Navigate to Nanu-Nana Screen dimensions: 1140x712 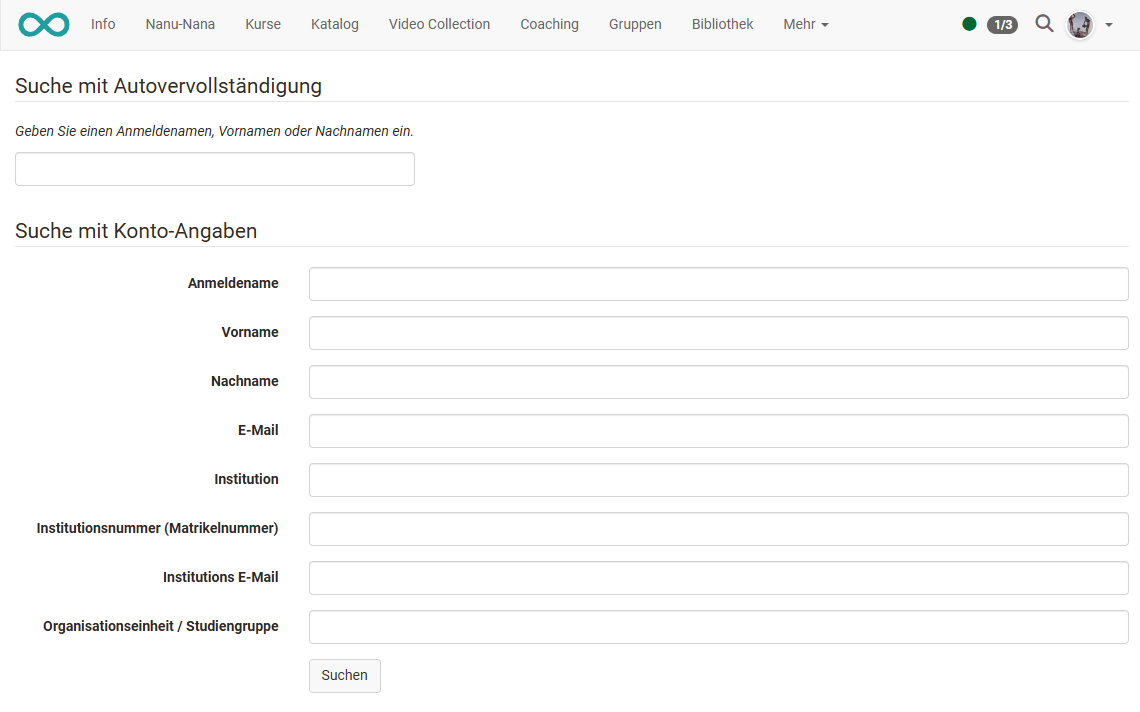[x=180, y=24]
